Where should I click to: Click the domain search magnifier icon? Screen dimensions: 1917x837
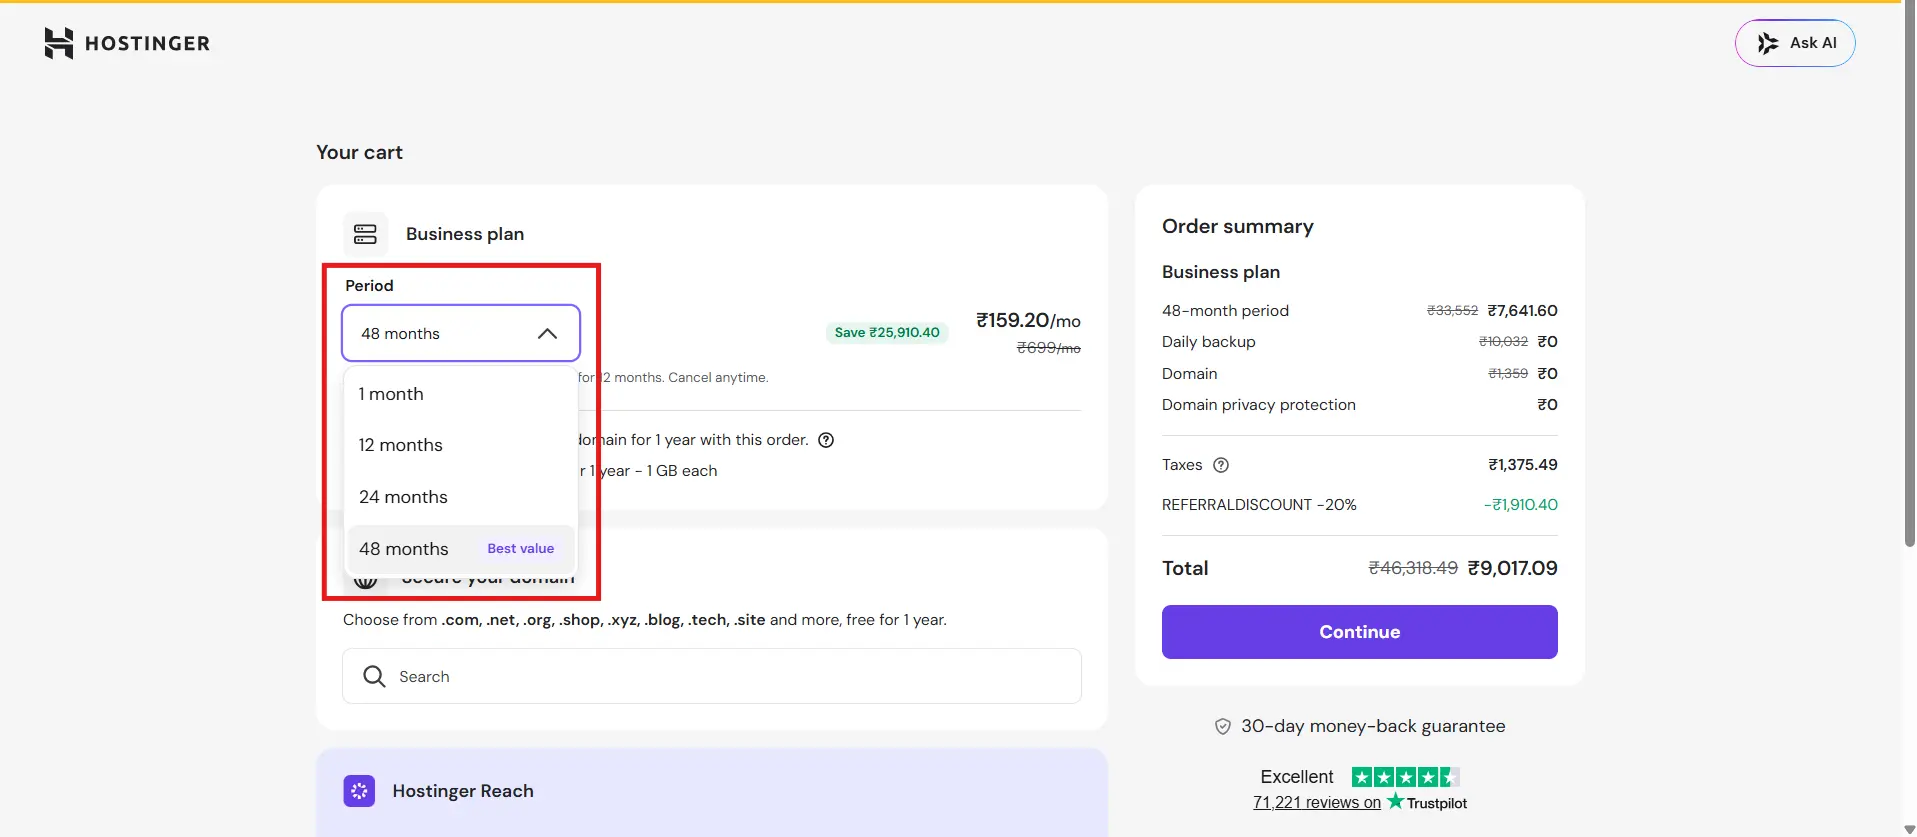[x=374, y=677]
